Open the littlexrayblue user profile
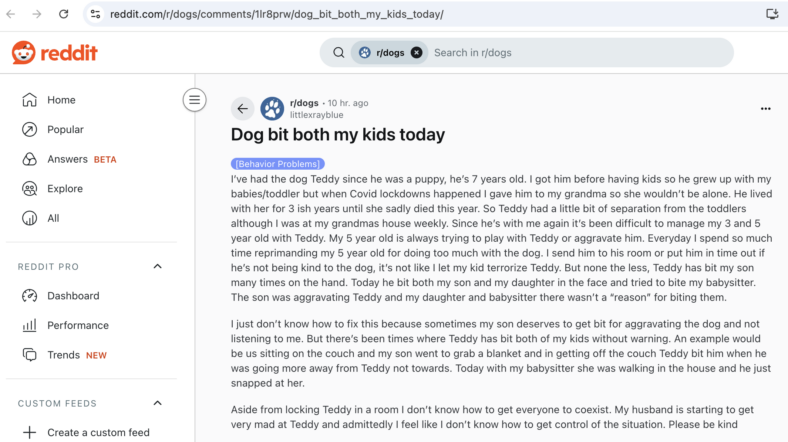 [317, 115]
